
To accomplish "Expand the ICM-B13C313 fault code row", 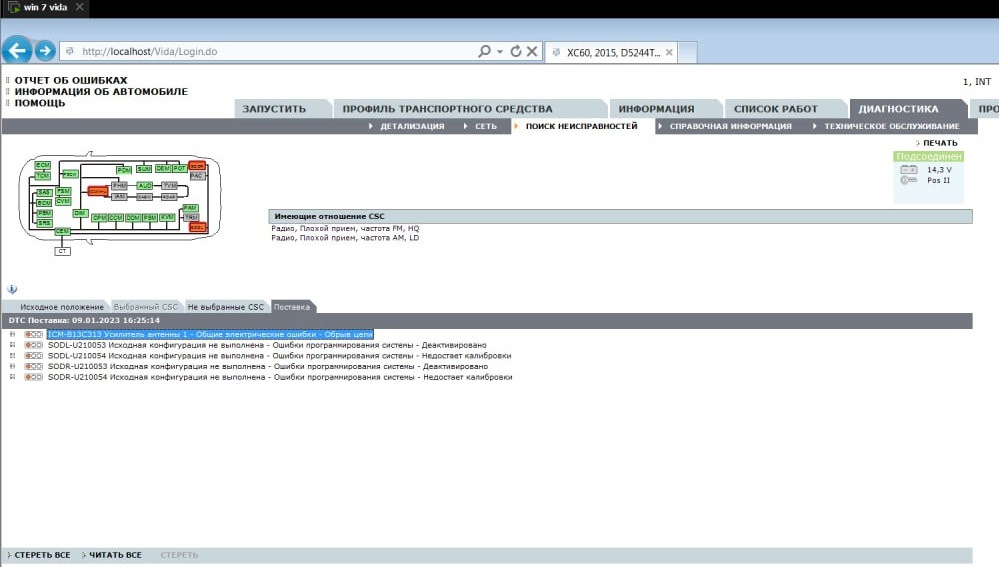I will point(12,334).
